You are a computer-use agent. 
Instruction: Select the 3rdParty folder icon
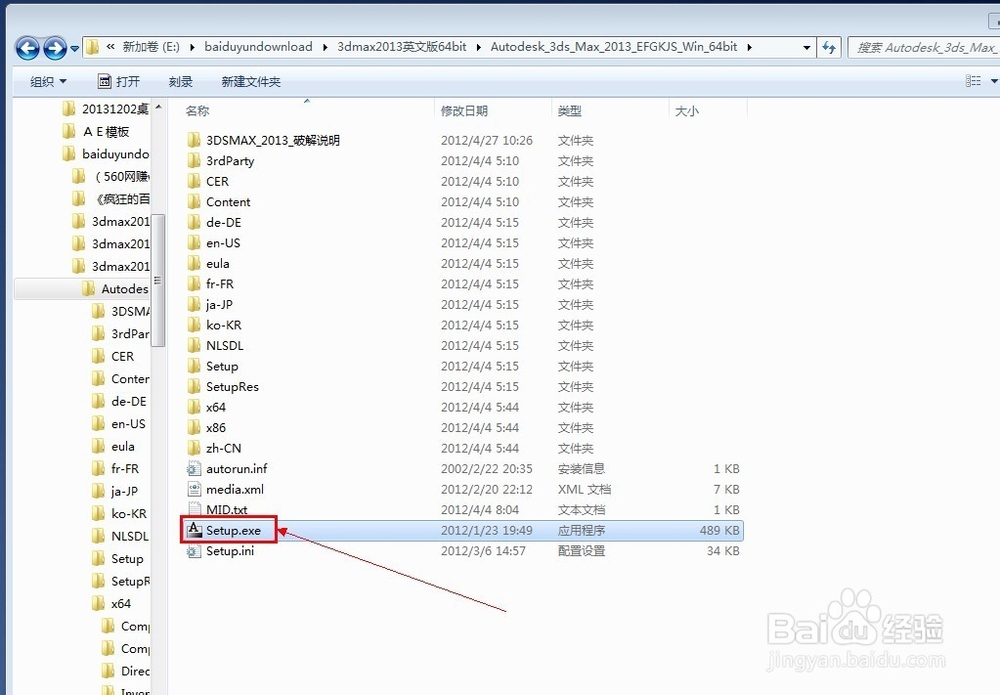click(x=194, y=161)
